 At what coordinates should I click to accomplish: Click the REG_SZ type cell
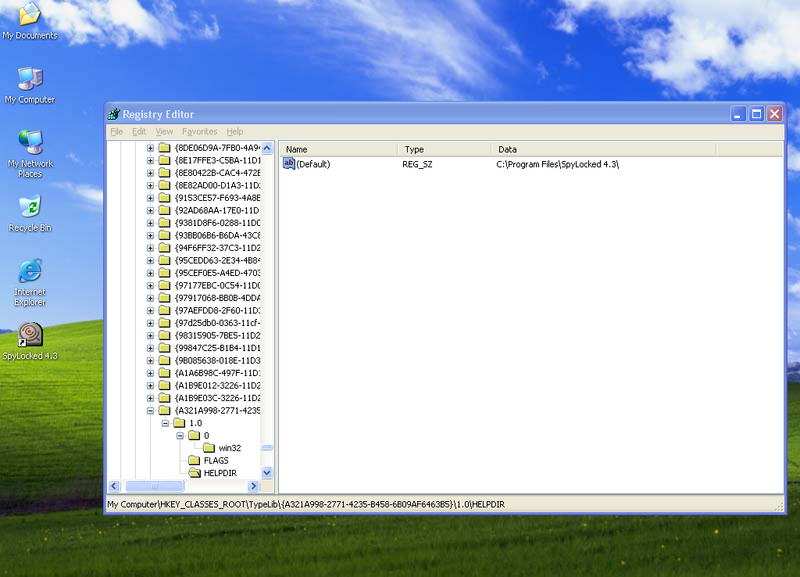coord(417,164)
